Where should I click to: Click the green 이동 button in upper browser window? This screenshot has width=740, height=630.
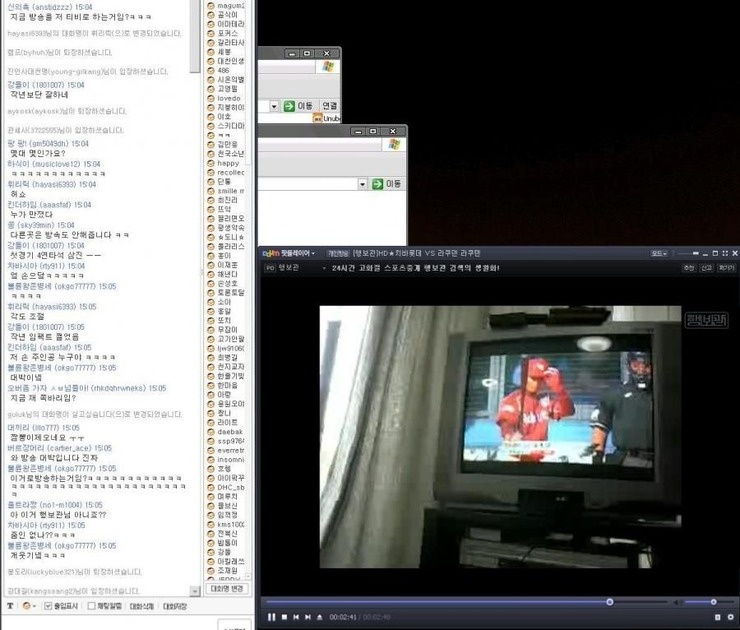pos(297,106)
